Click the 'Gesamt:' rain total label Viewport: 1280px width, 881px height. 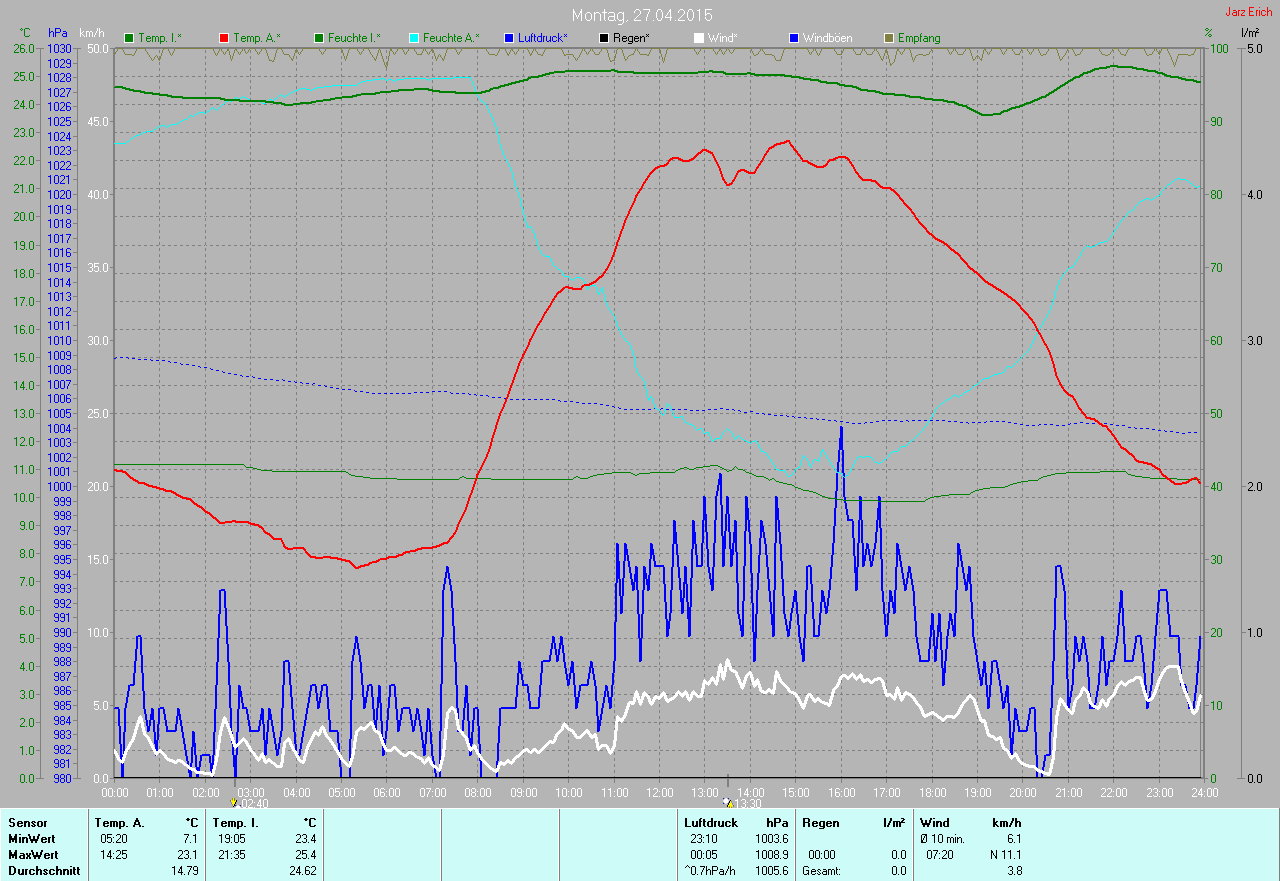coord(820,871)
